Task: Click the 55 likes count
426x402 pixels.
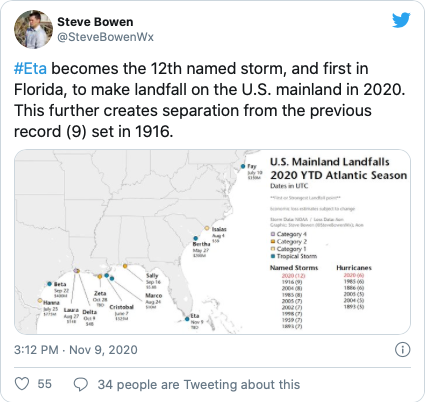Action: pos(45,384)
